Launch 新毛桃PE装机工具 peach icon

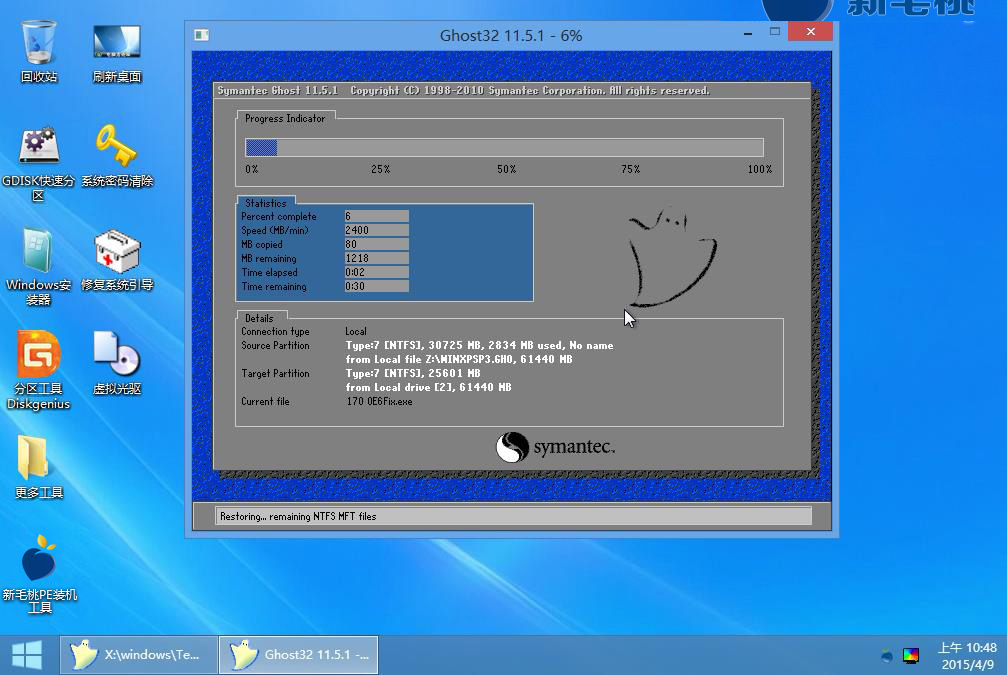[x=39, y=574]
